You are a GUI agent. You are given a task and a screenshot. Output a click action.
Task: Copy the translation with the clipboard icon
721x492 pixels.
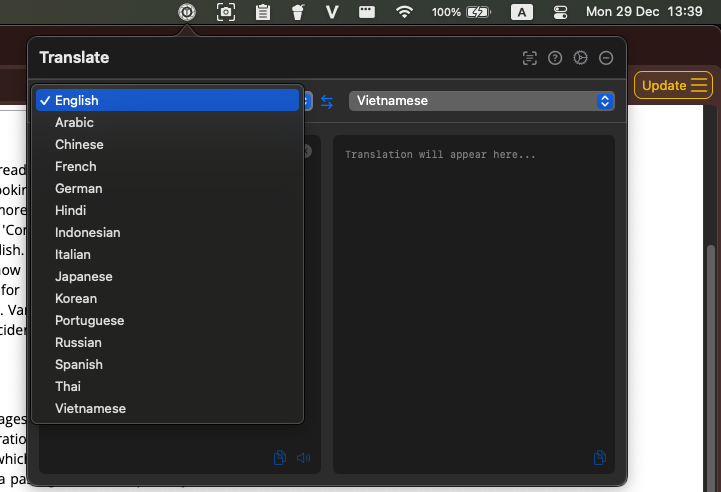pyautogui.click(x=599, y=458)
